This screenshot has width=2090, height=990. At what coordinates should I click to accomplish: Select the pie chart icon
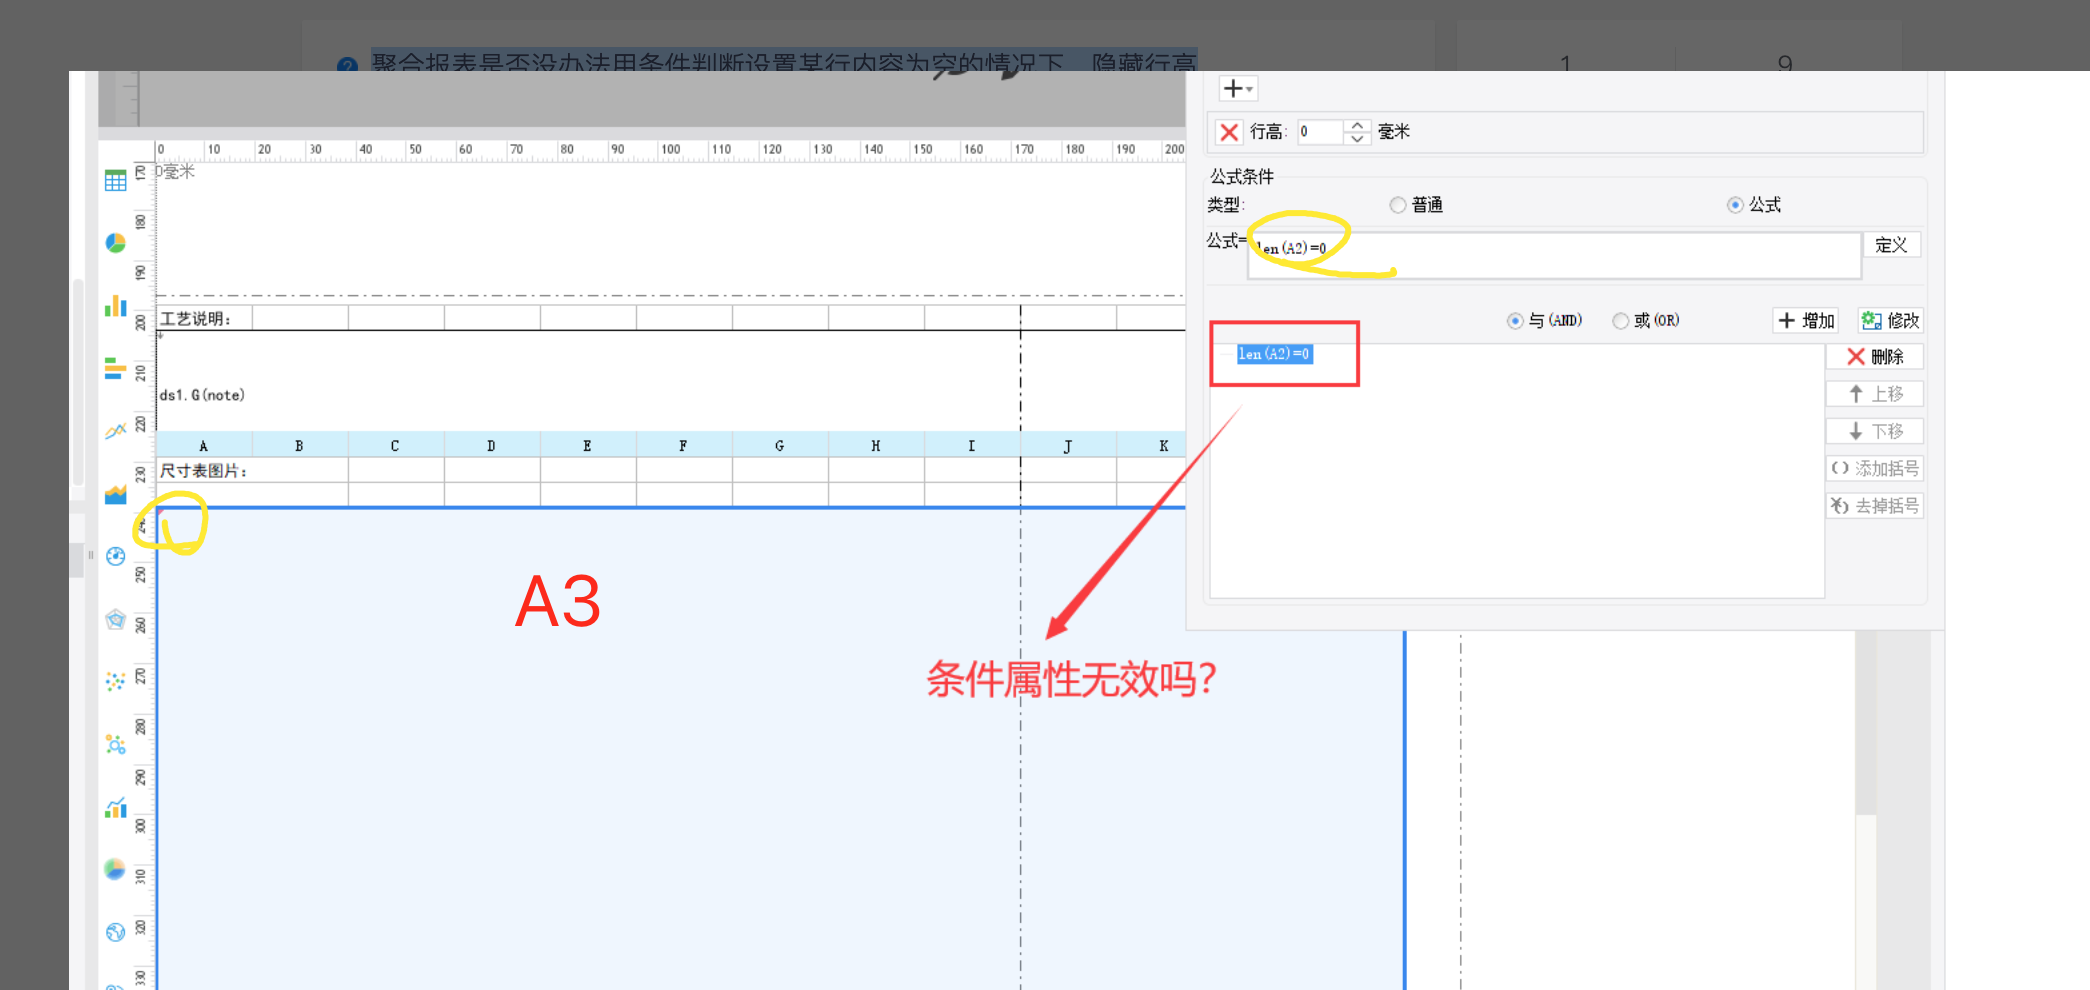(115, 243)
